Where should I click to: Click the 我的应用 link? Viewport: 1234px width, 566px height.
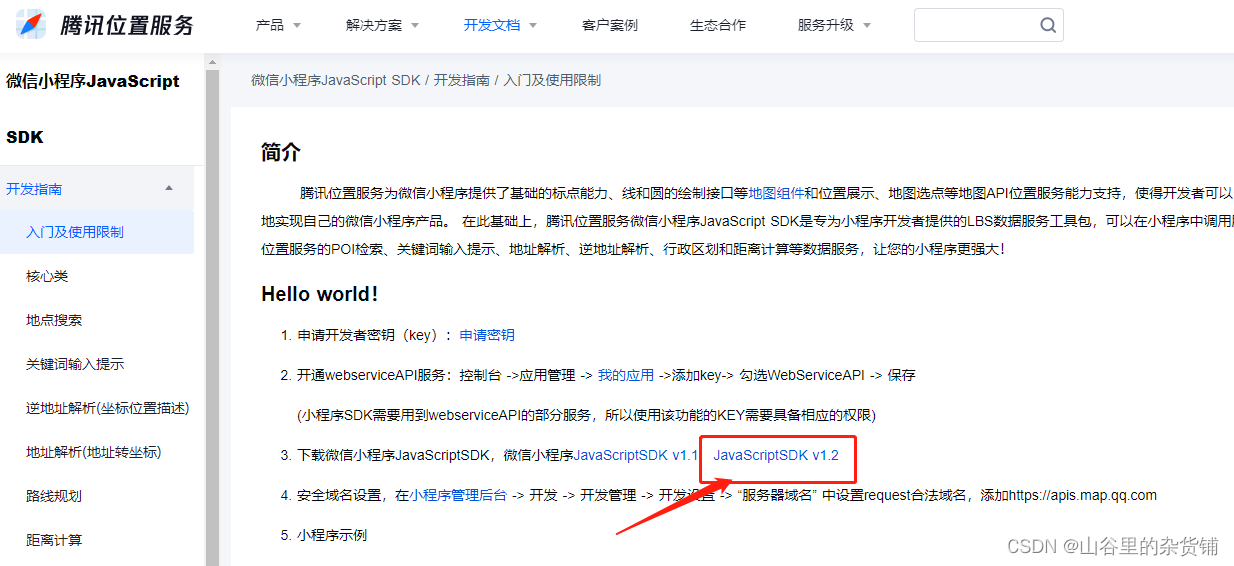[x=625, y=375]
